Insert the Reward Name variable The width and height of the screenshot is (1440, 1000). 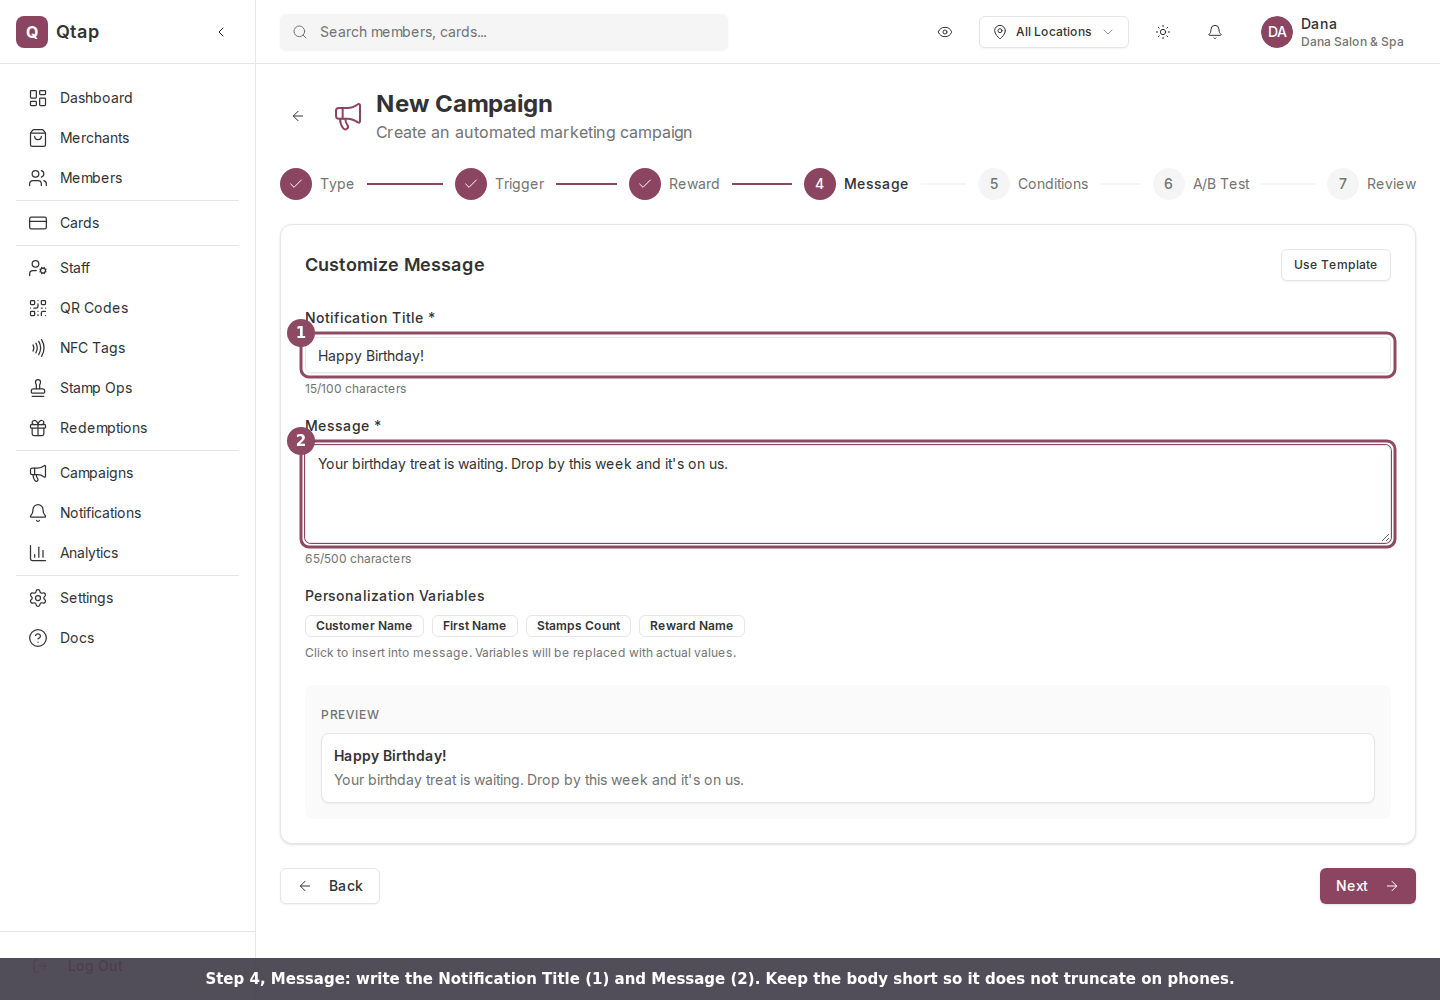coord(692,626)
